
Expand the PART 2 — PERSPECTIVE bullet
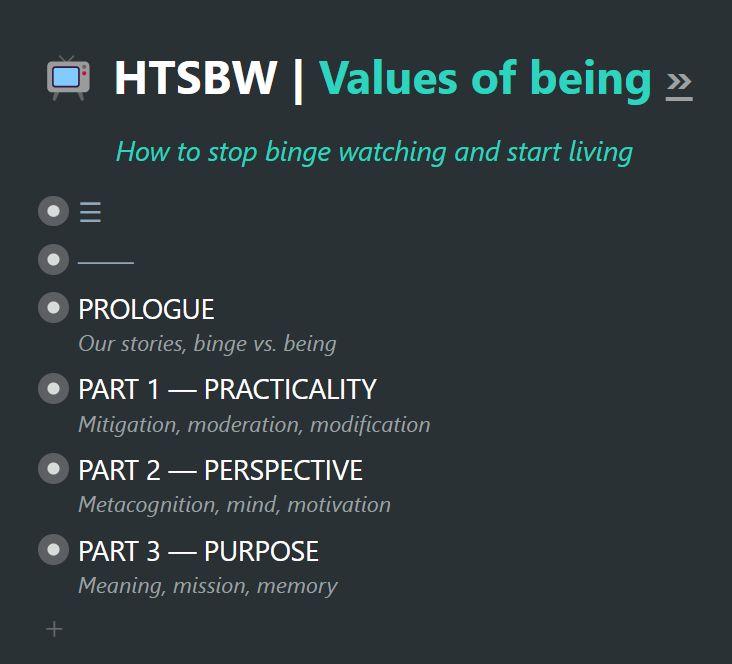(x=53, y=468)
